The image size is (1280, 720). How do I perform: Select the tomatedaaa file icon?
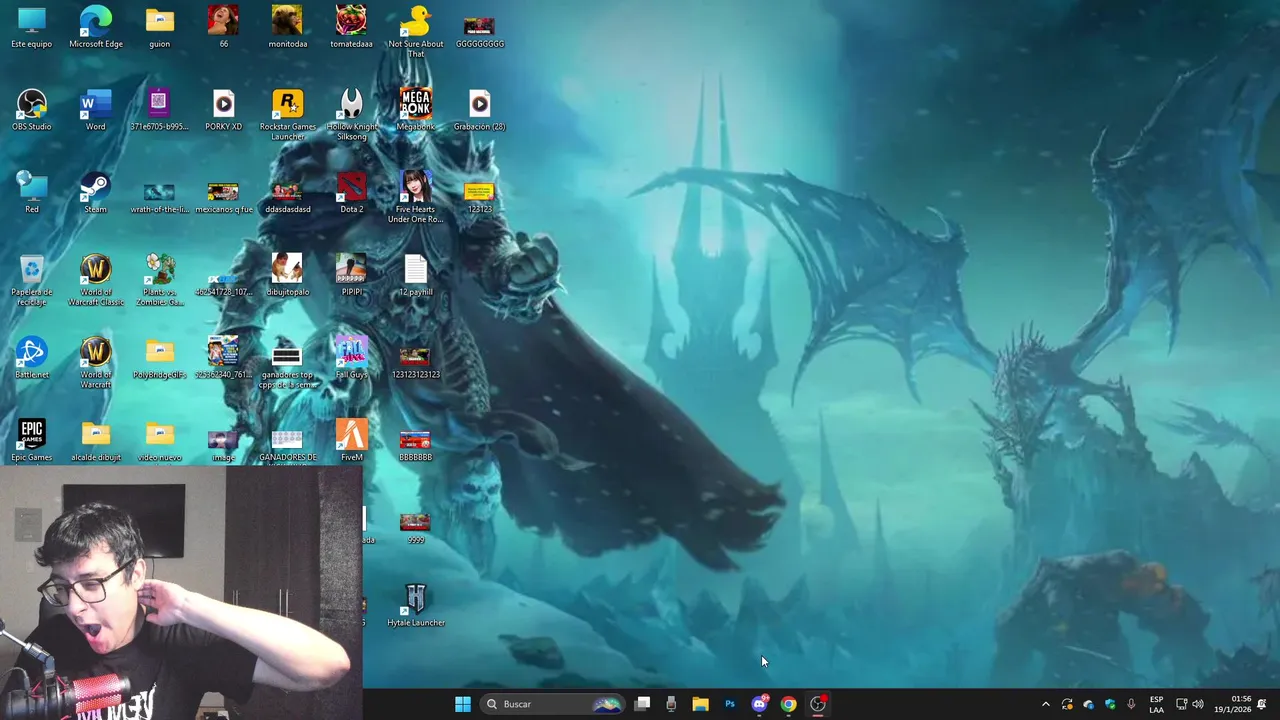point(351,27)
